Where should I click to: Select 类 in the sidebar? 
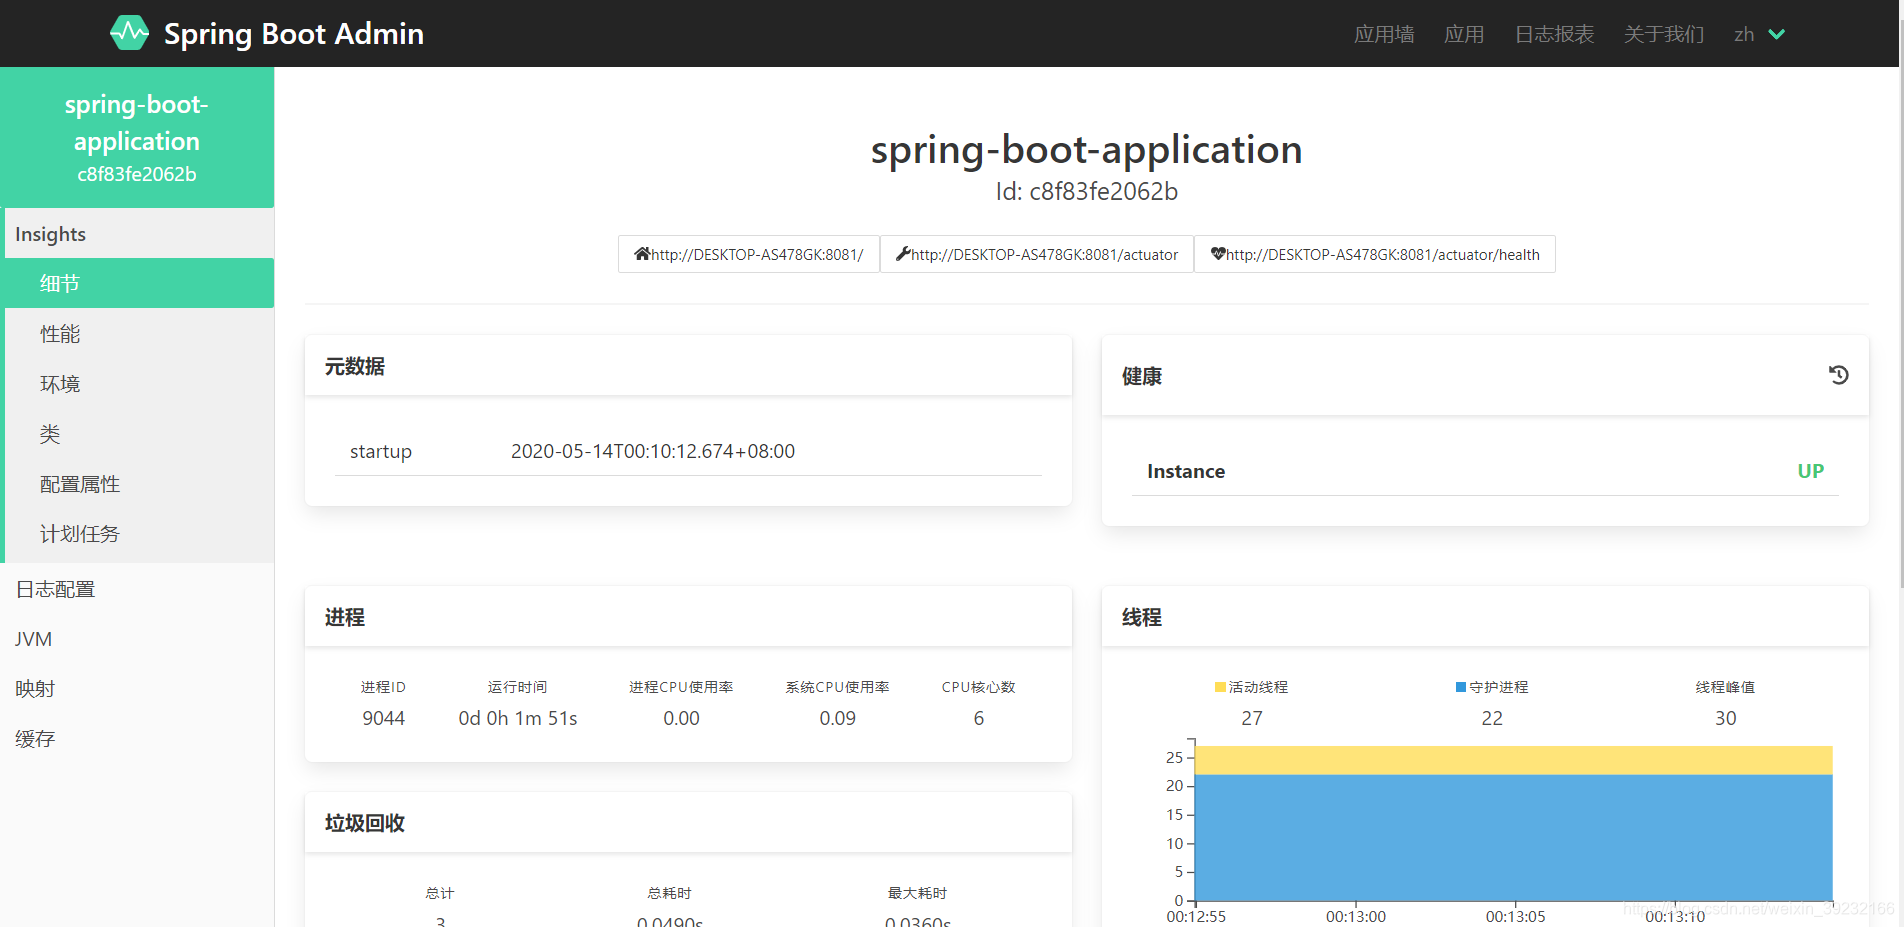tap(139, 434)
